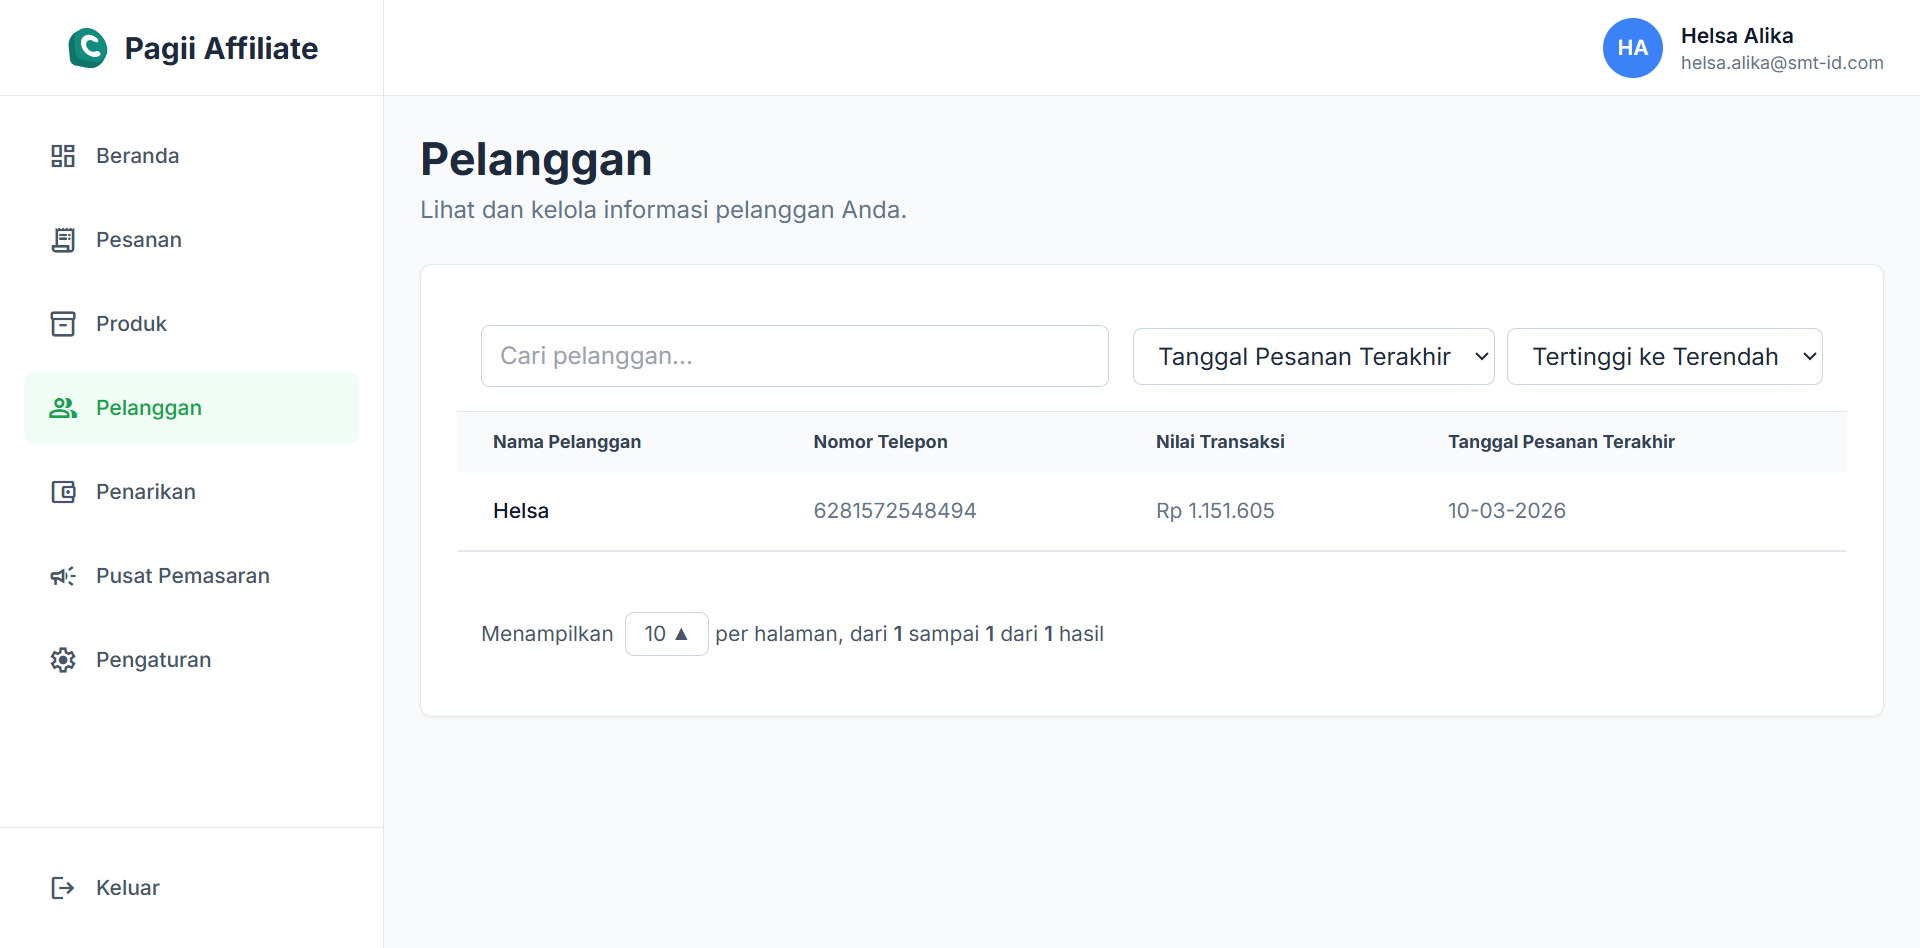Open the Tanggal Pesanan Terakhir sort dropdown
The width and height of the screenshot is (1920, 948).
[x=1312, y=356]
